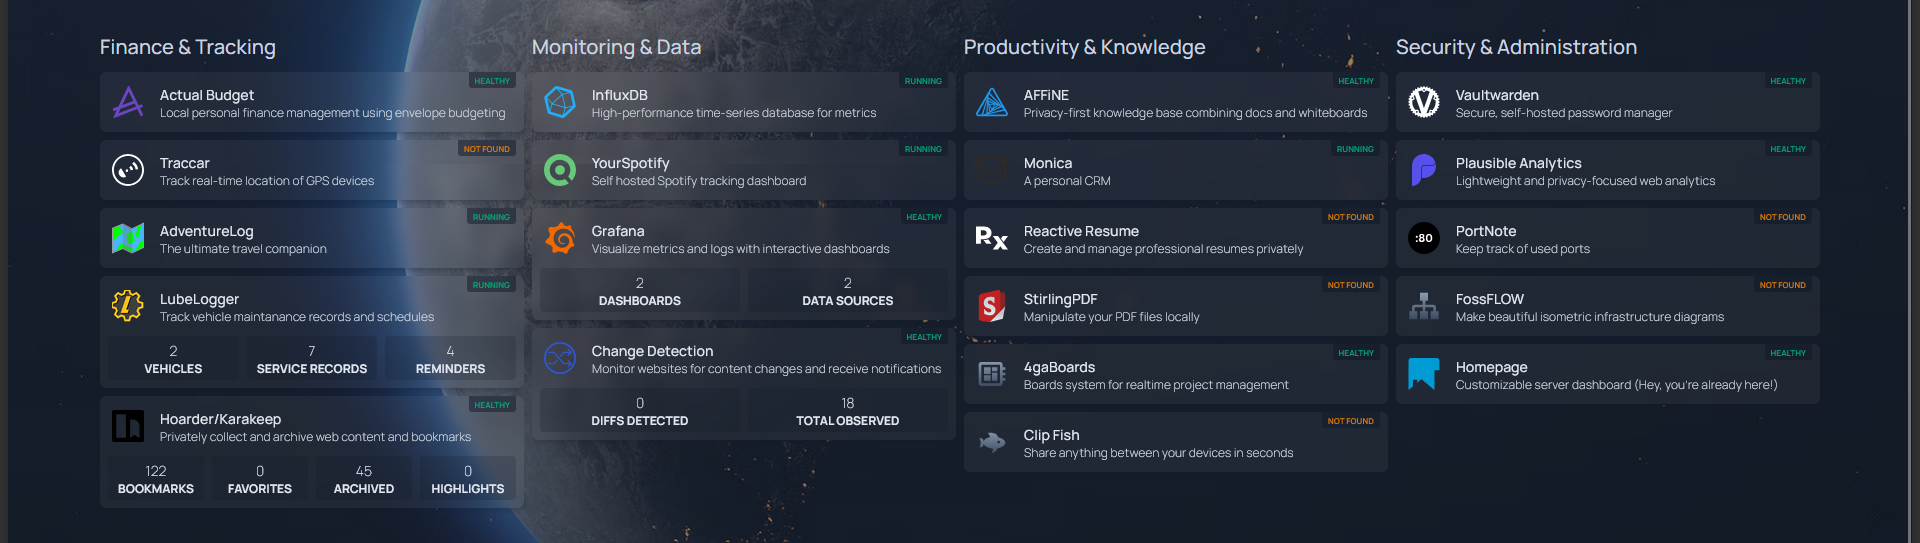Click the StirlingPDF red icon
1920x543 pixels.
(992, 306)
